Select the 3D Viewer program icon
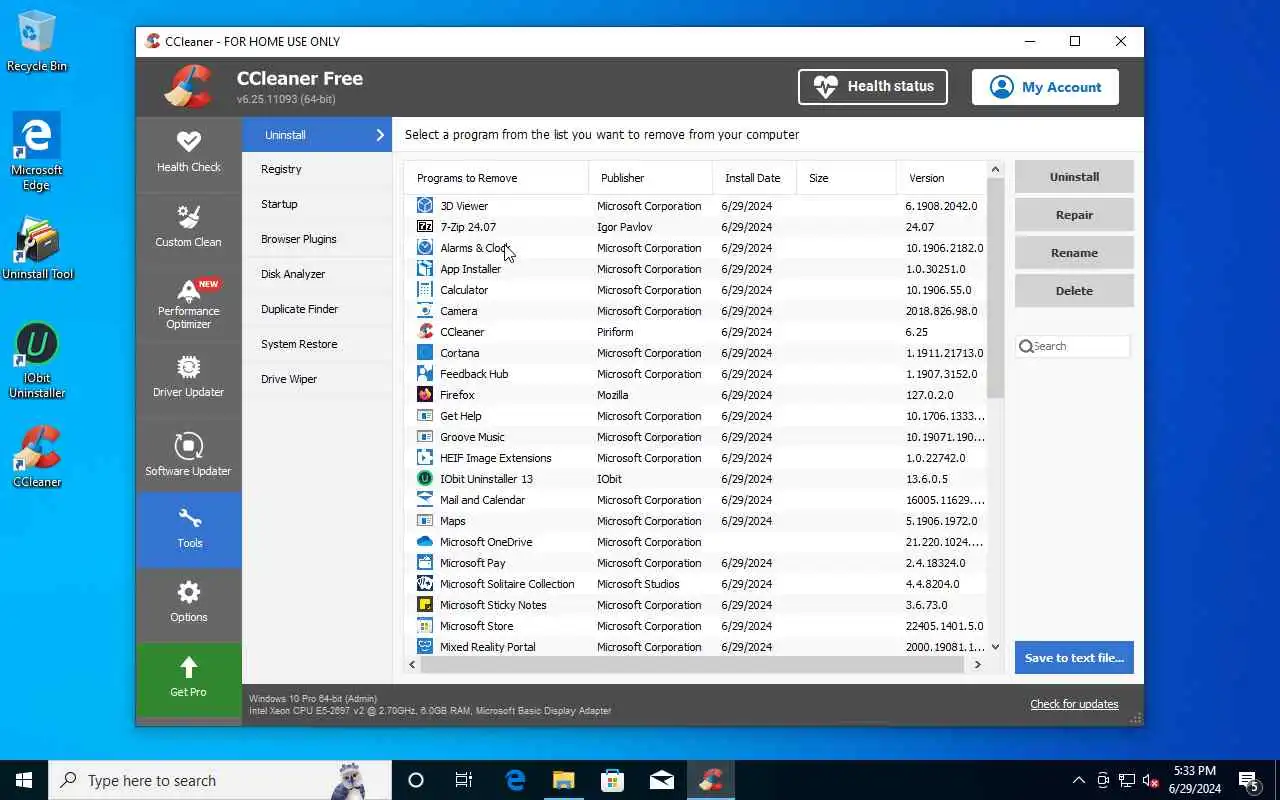The height and width of the screenshot is (800, 1280). point(425,206)
